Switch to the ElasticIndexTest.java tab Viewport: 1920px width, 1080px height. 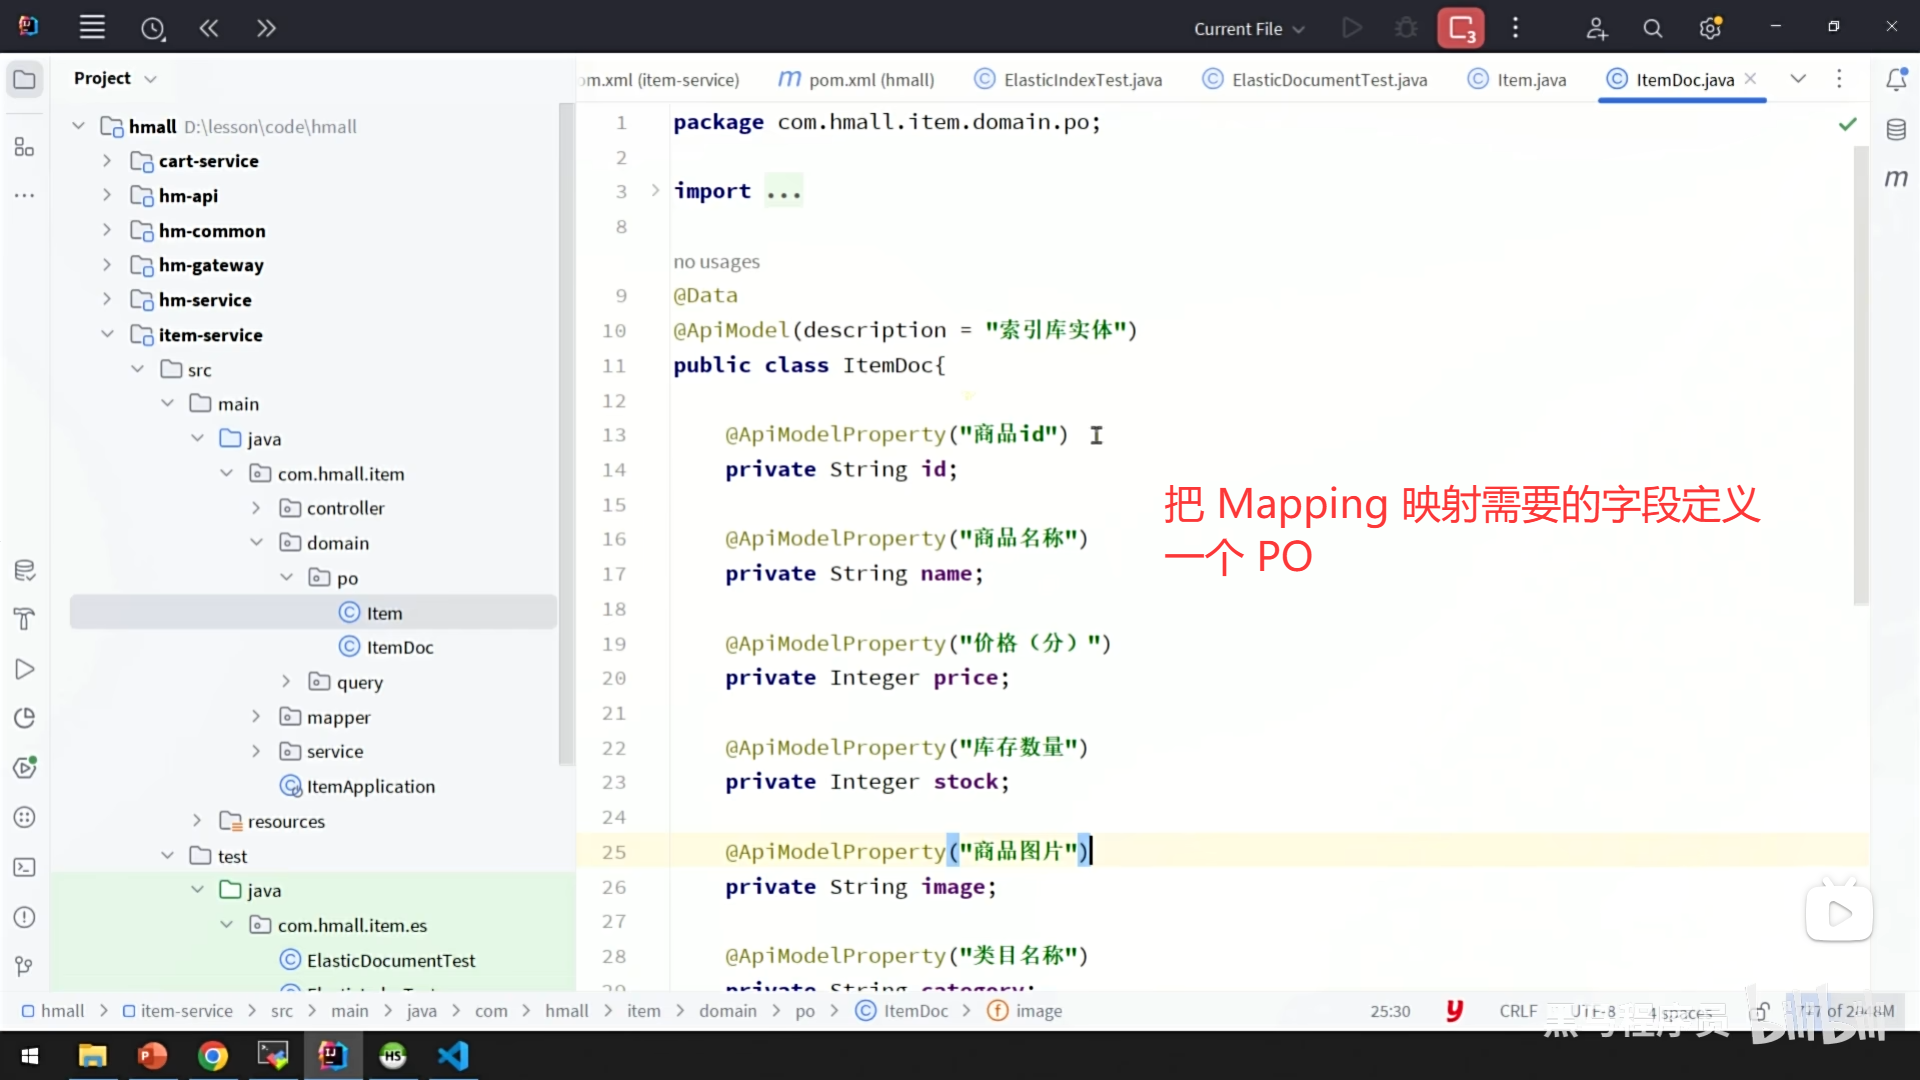(1082, 80)
